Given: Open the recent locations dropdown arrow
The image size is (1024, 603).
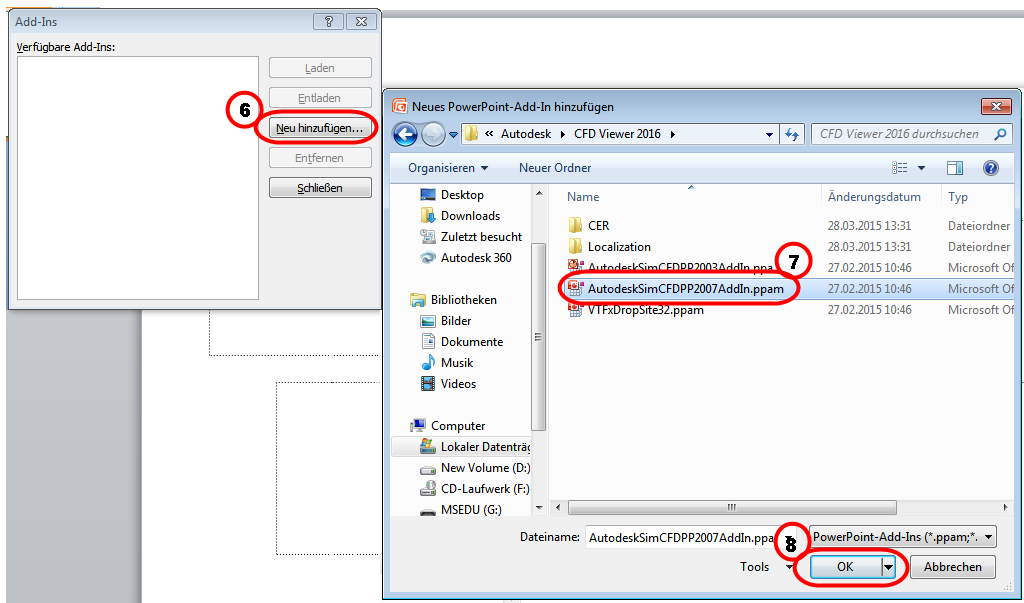Looking at the screenshot, I should coord(453,135).
